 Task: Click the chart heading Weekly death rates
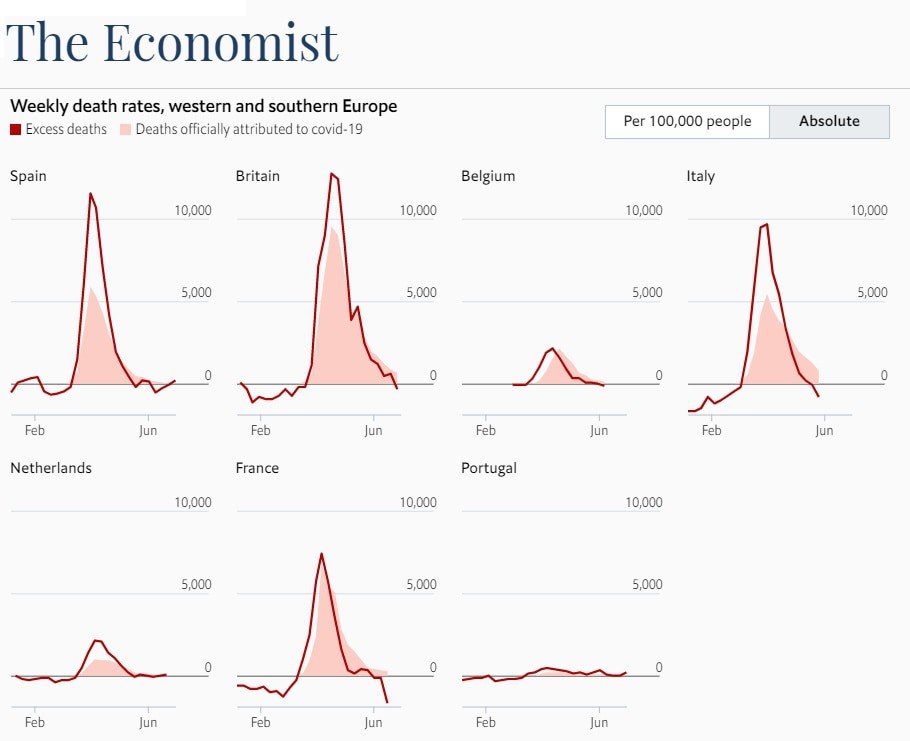[x=203, y=106]
